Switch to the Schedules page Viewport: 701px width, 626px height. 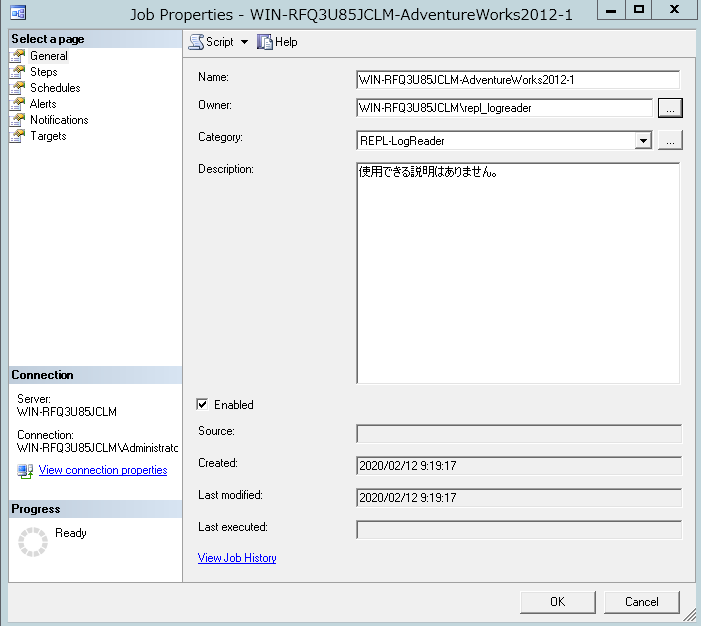55,88
